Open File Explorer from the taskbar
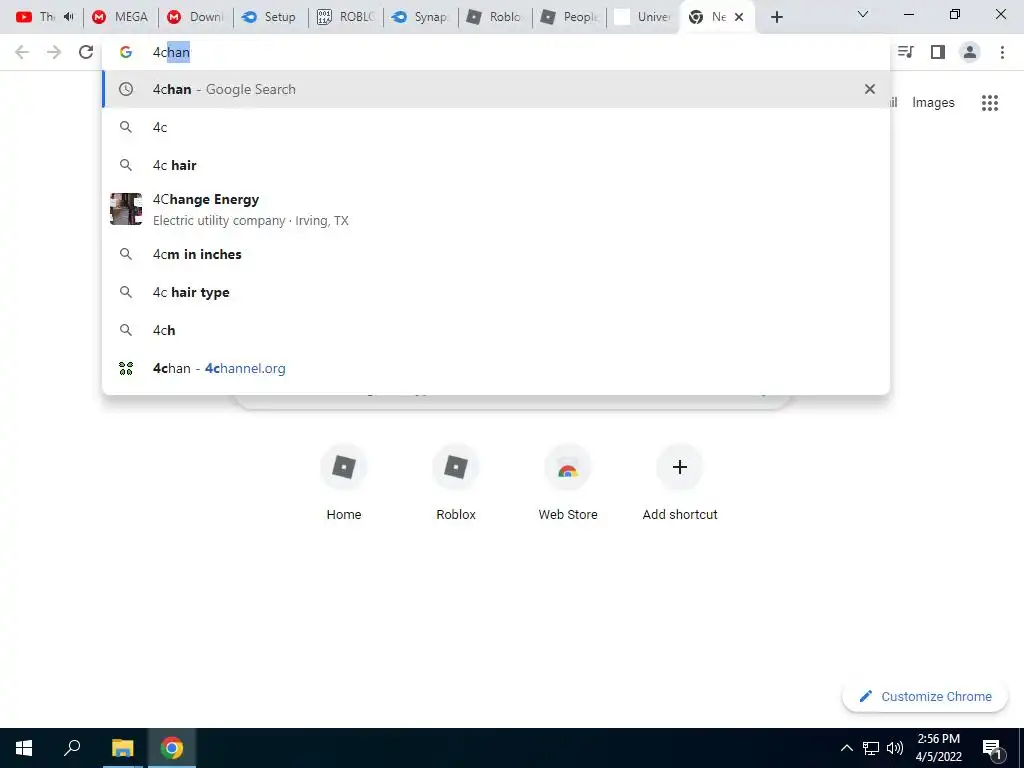This screenshot has width=1024, height=768. coord(122,748)
